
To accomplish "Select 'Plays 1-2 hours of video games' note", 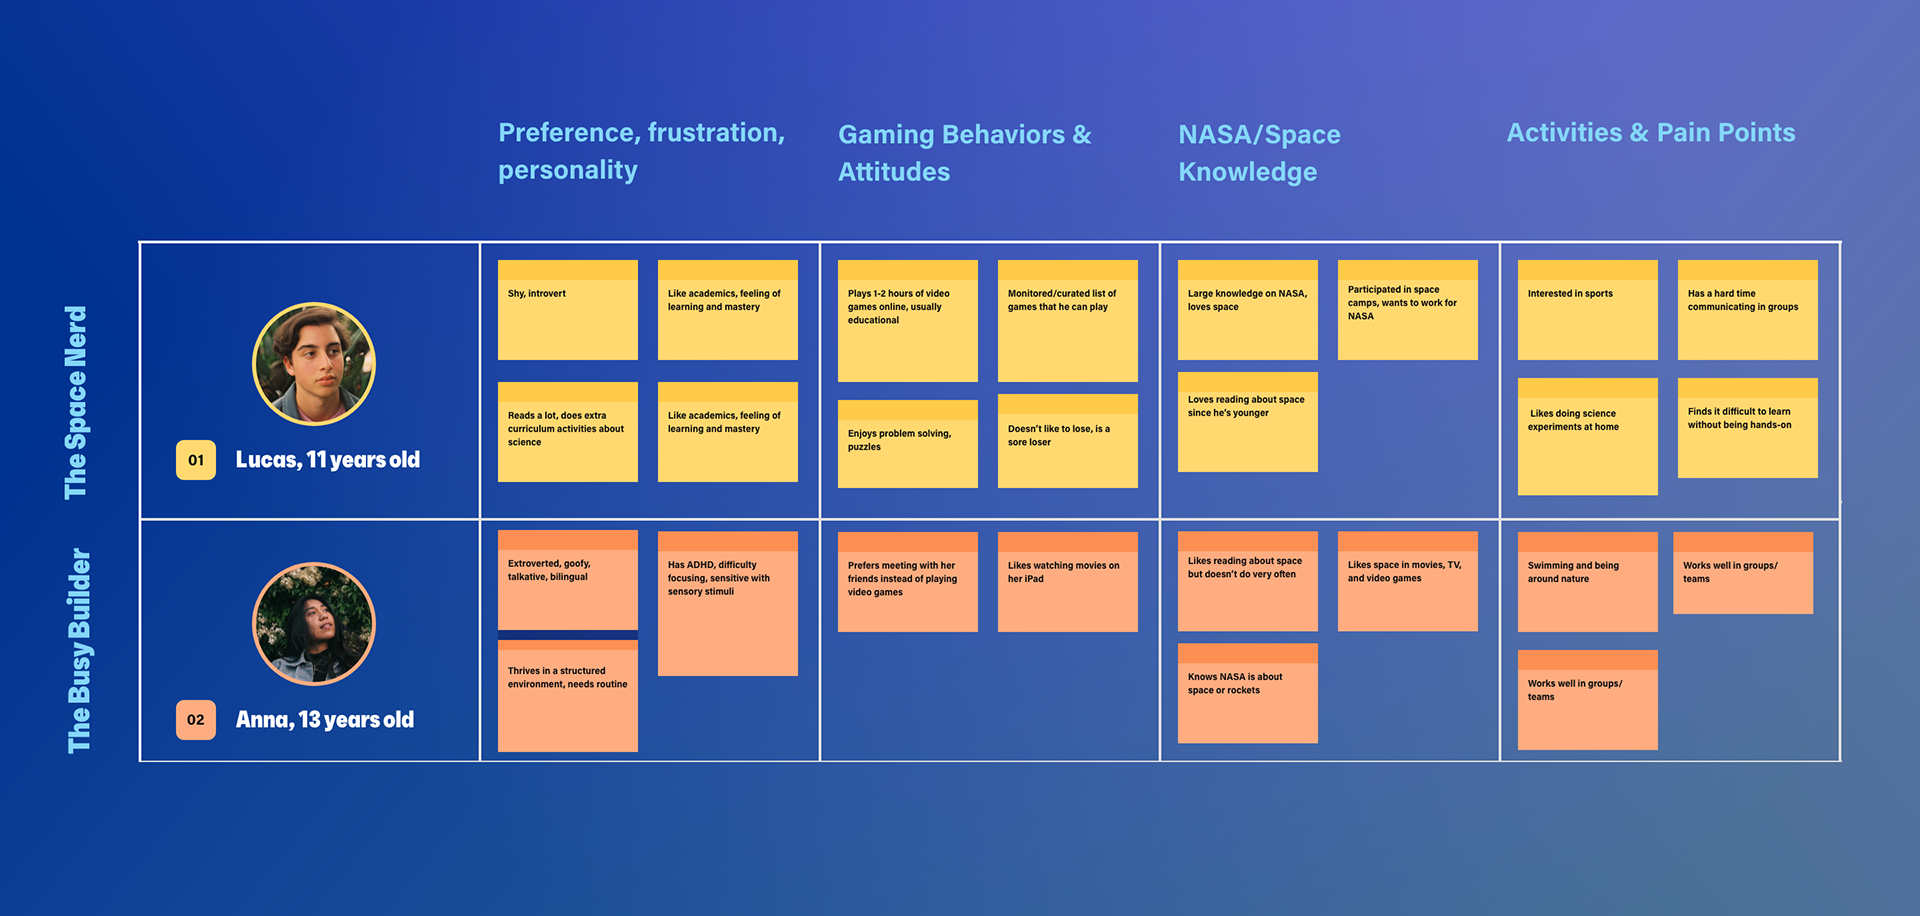I will 908,321.
